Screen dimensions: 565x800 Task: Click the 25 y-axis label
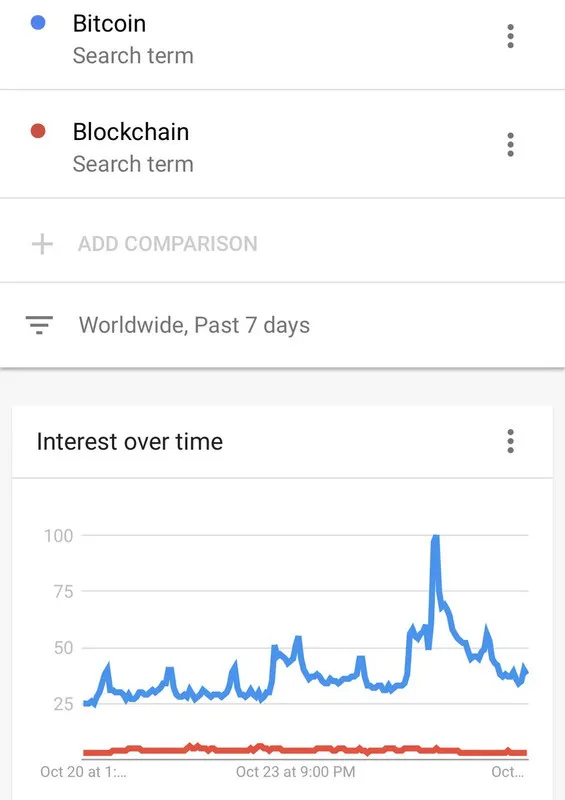[x=63, y=704]
